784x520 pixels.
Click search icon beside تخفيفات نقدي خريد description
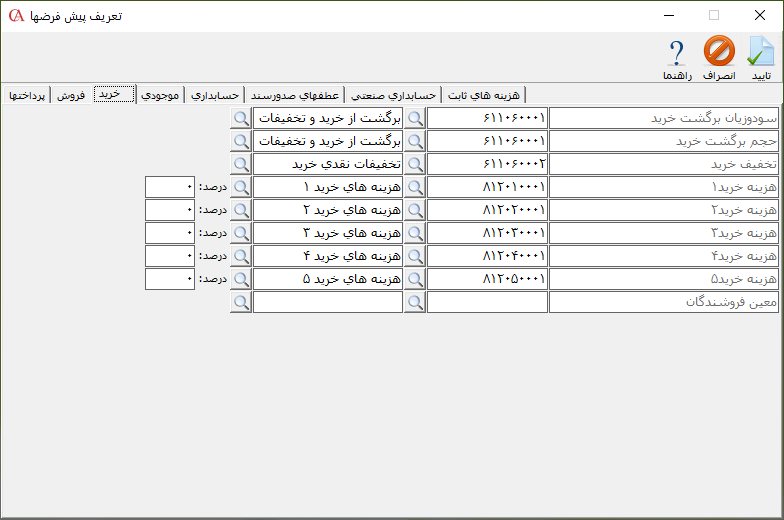pyautogui.click(x=241, y=164)
